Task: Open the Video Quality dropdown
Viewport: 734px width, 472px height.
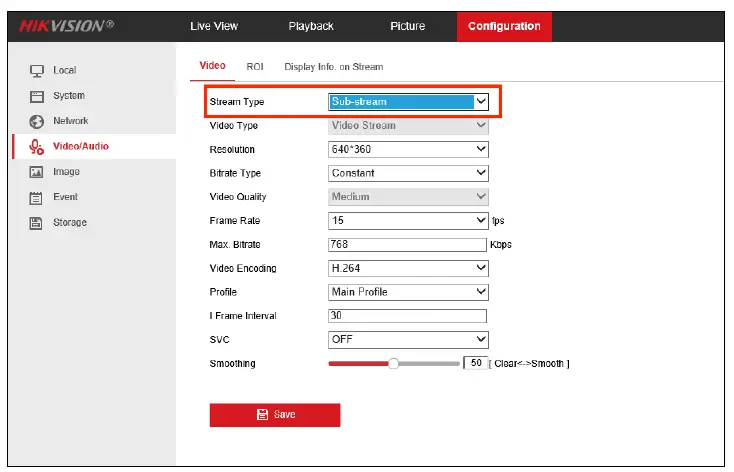Action: (x=408, y=197)
